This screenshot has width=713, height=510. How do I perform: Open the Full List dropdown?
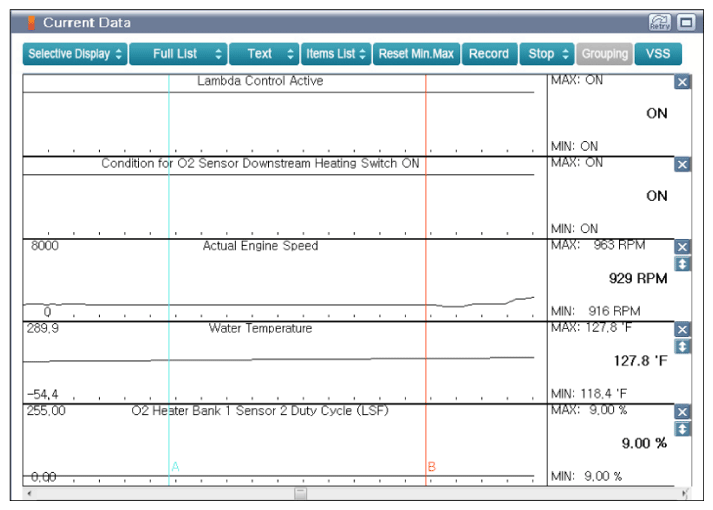pyautogui.click(x=178, y=54)
